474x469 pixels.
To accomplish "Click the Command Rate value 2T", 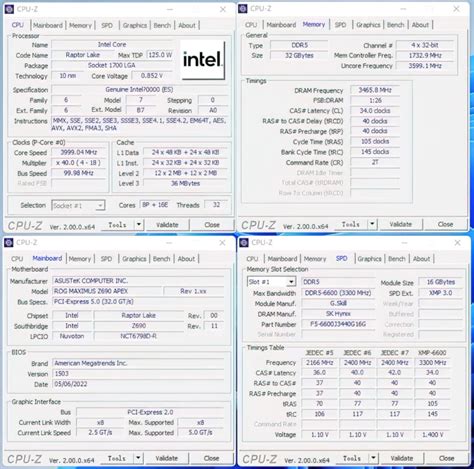I will click(375, 162).
